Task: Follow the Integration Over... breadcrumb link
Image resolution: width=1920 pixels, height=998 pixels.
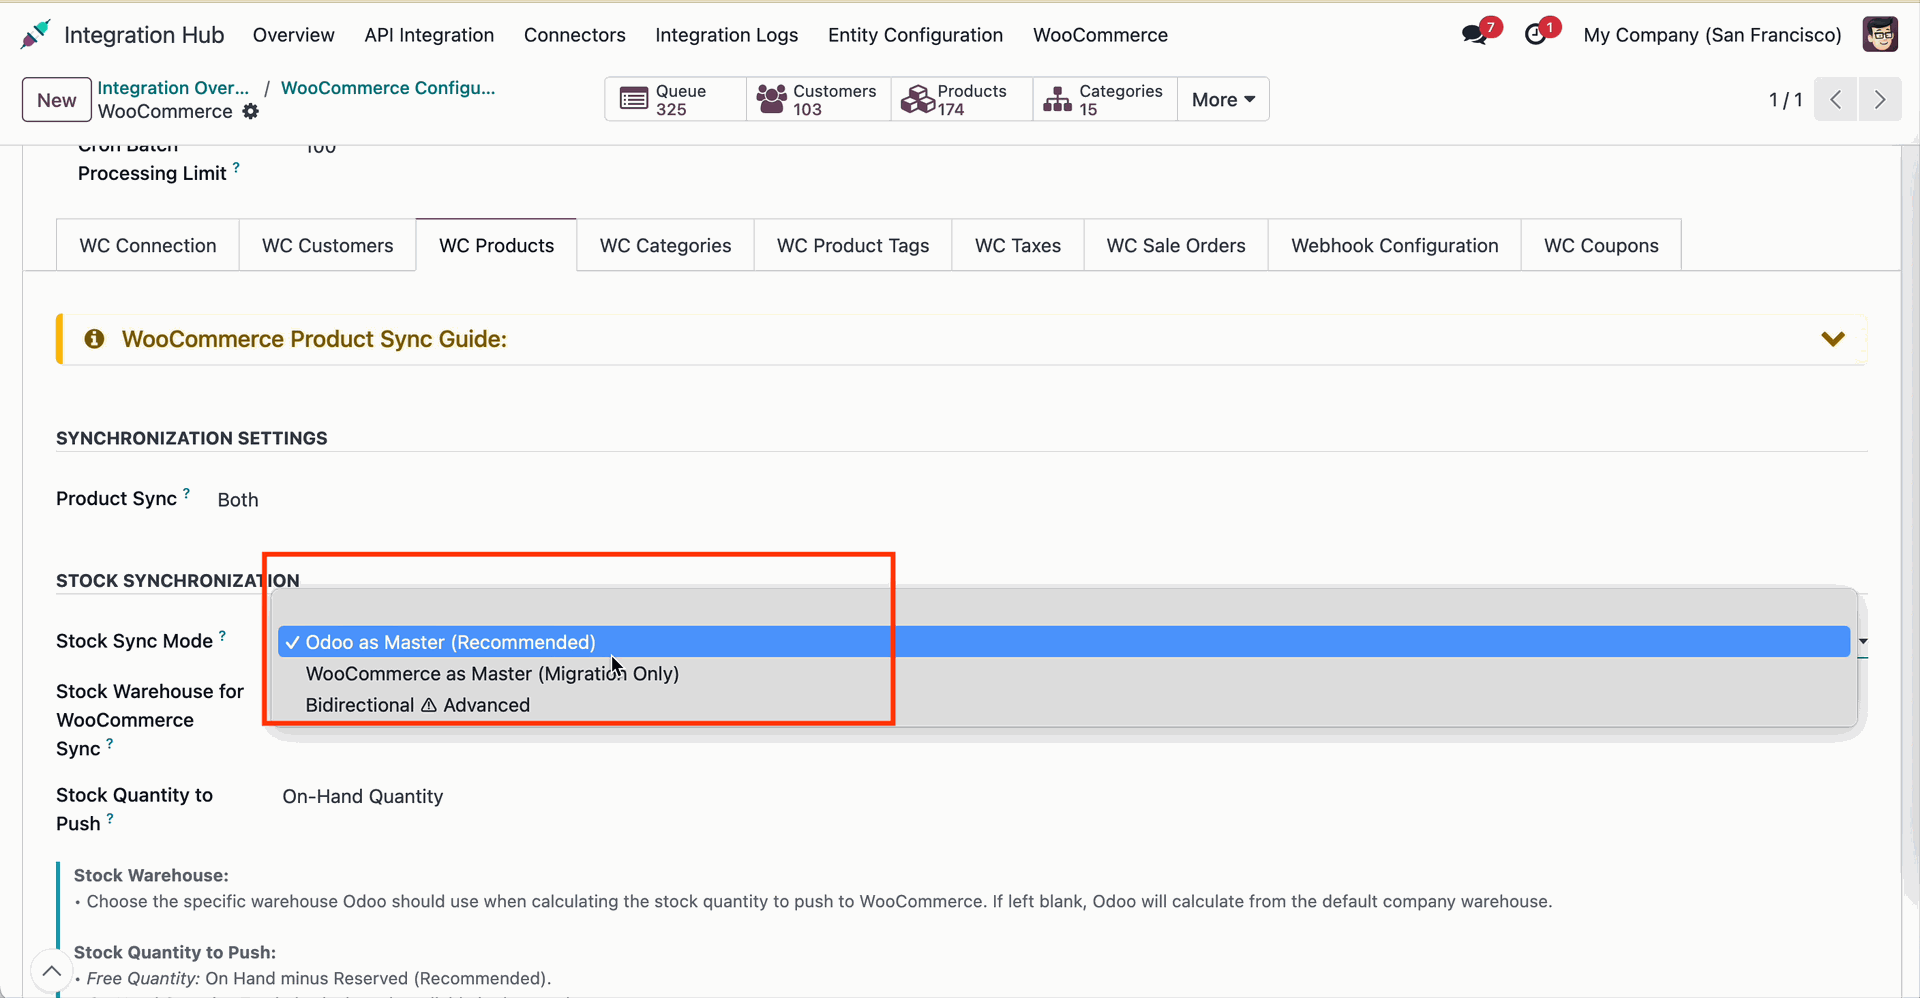Action: tap(173, 88)
